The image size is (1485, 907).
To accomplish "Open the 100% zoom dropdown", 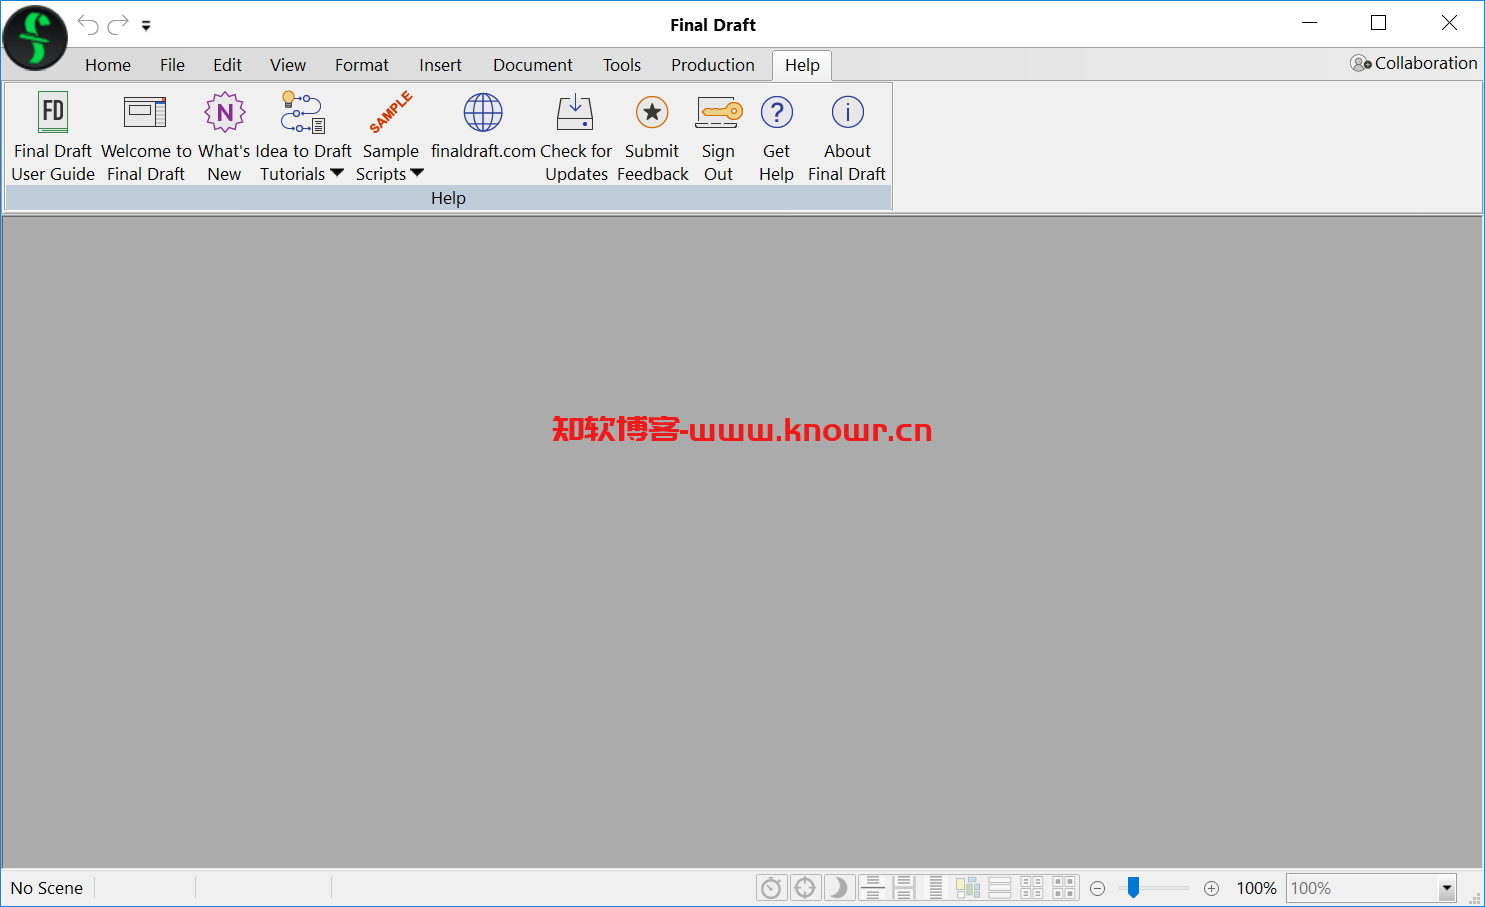I will [x=1446, y=888].
